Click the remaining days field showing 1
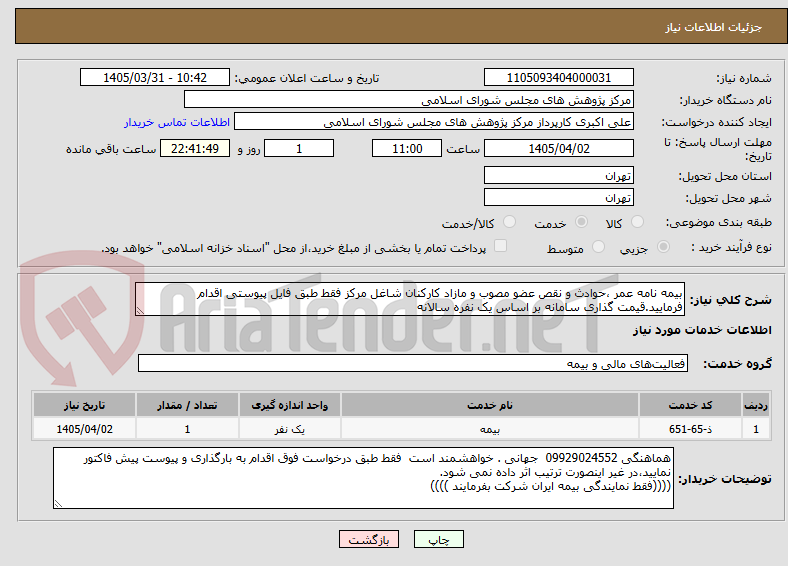 tap(299, 148)
